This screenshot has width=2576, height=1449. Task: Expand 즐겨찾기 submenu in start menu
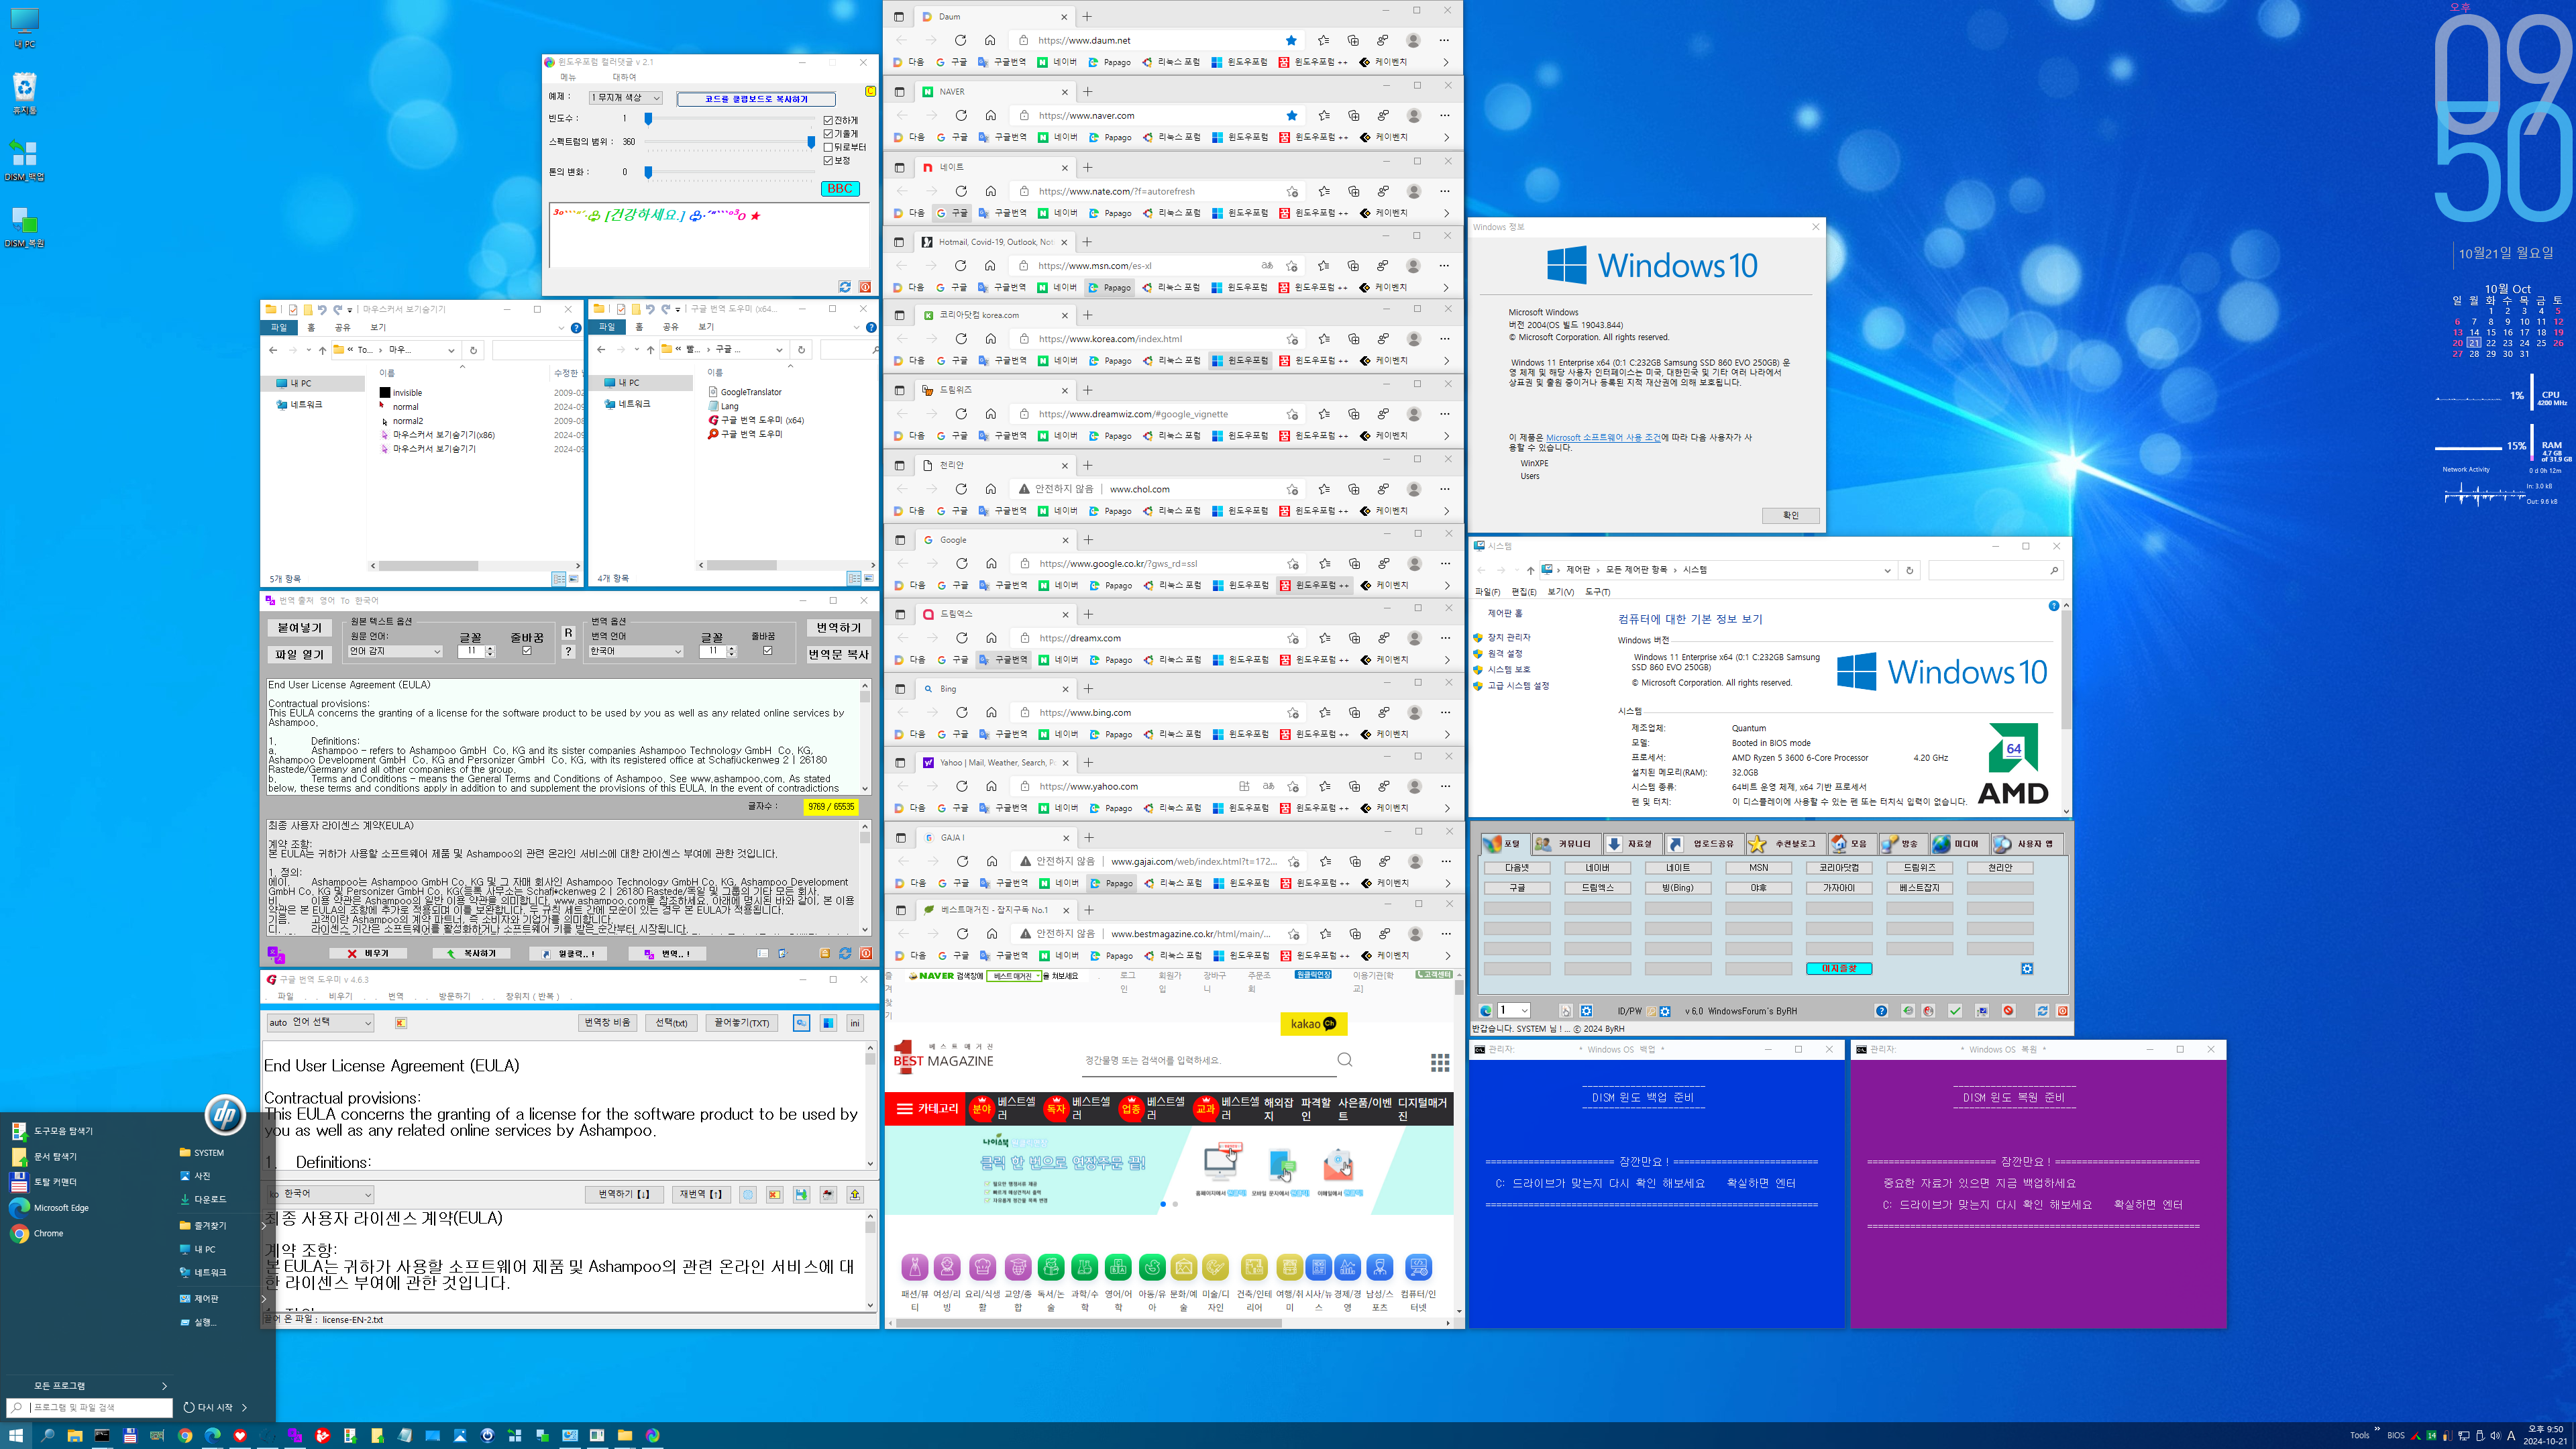[222, 1226]
